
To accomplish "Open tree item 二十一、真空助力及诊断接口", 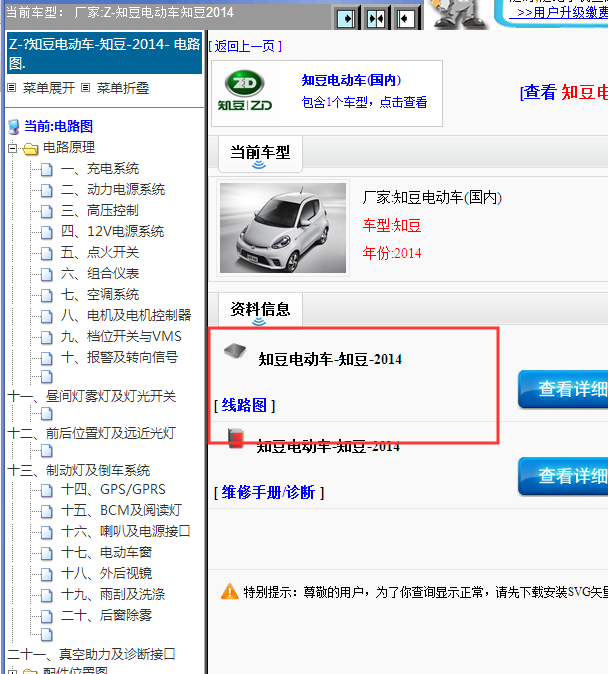I will tap(92, 655).
